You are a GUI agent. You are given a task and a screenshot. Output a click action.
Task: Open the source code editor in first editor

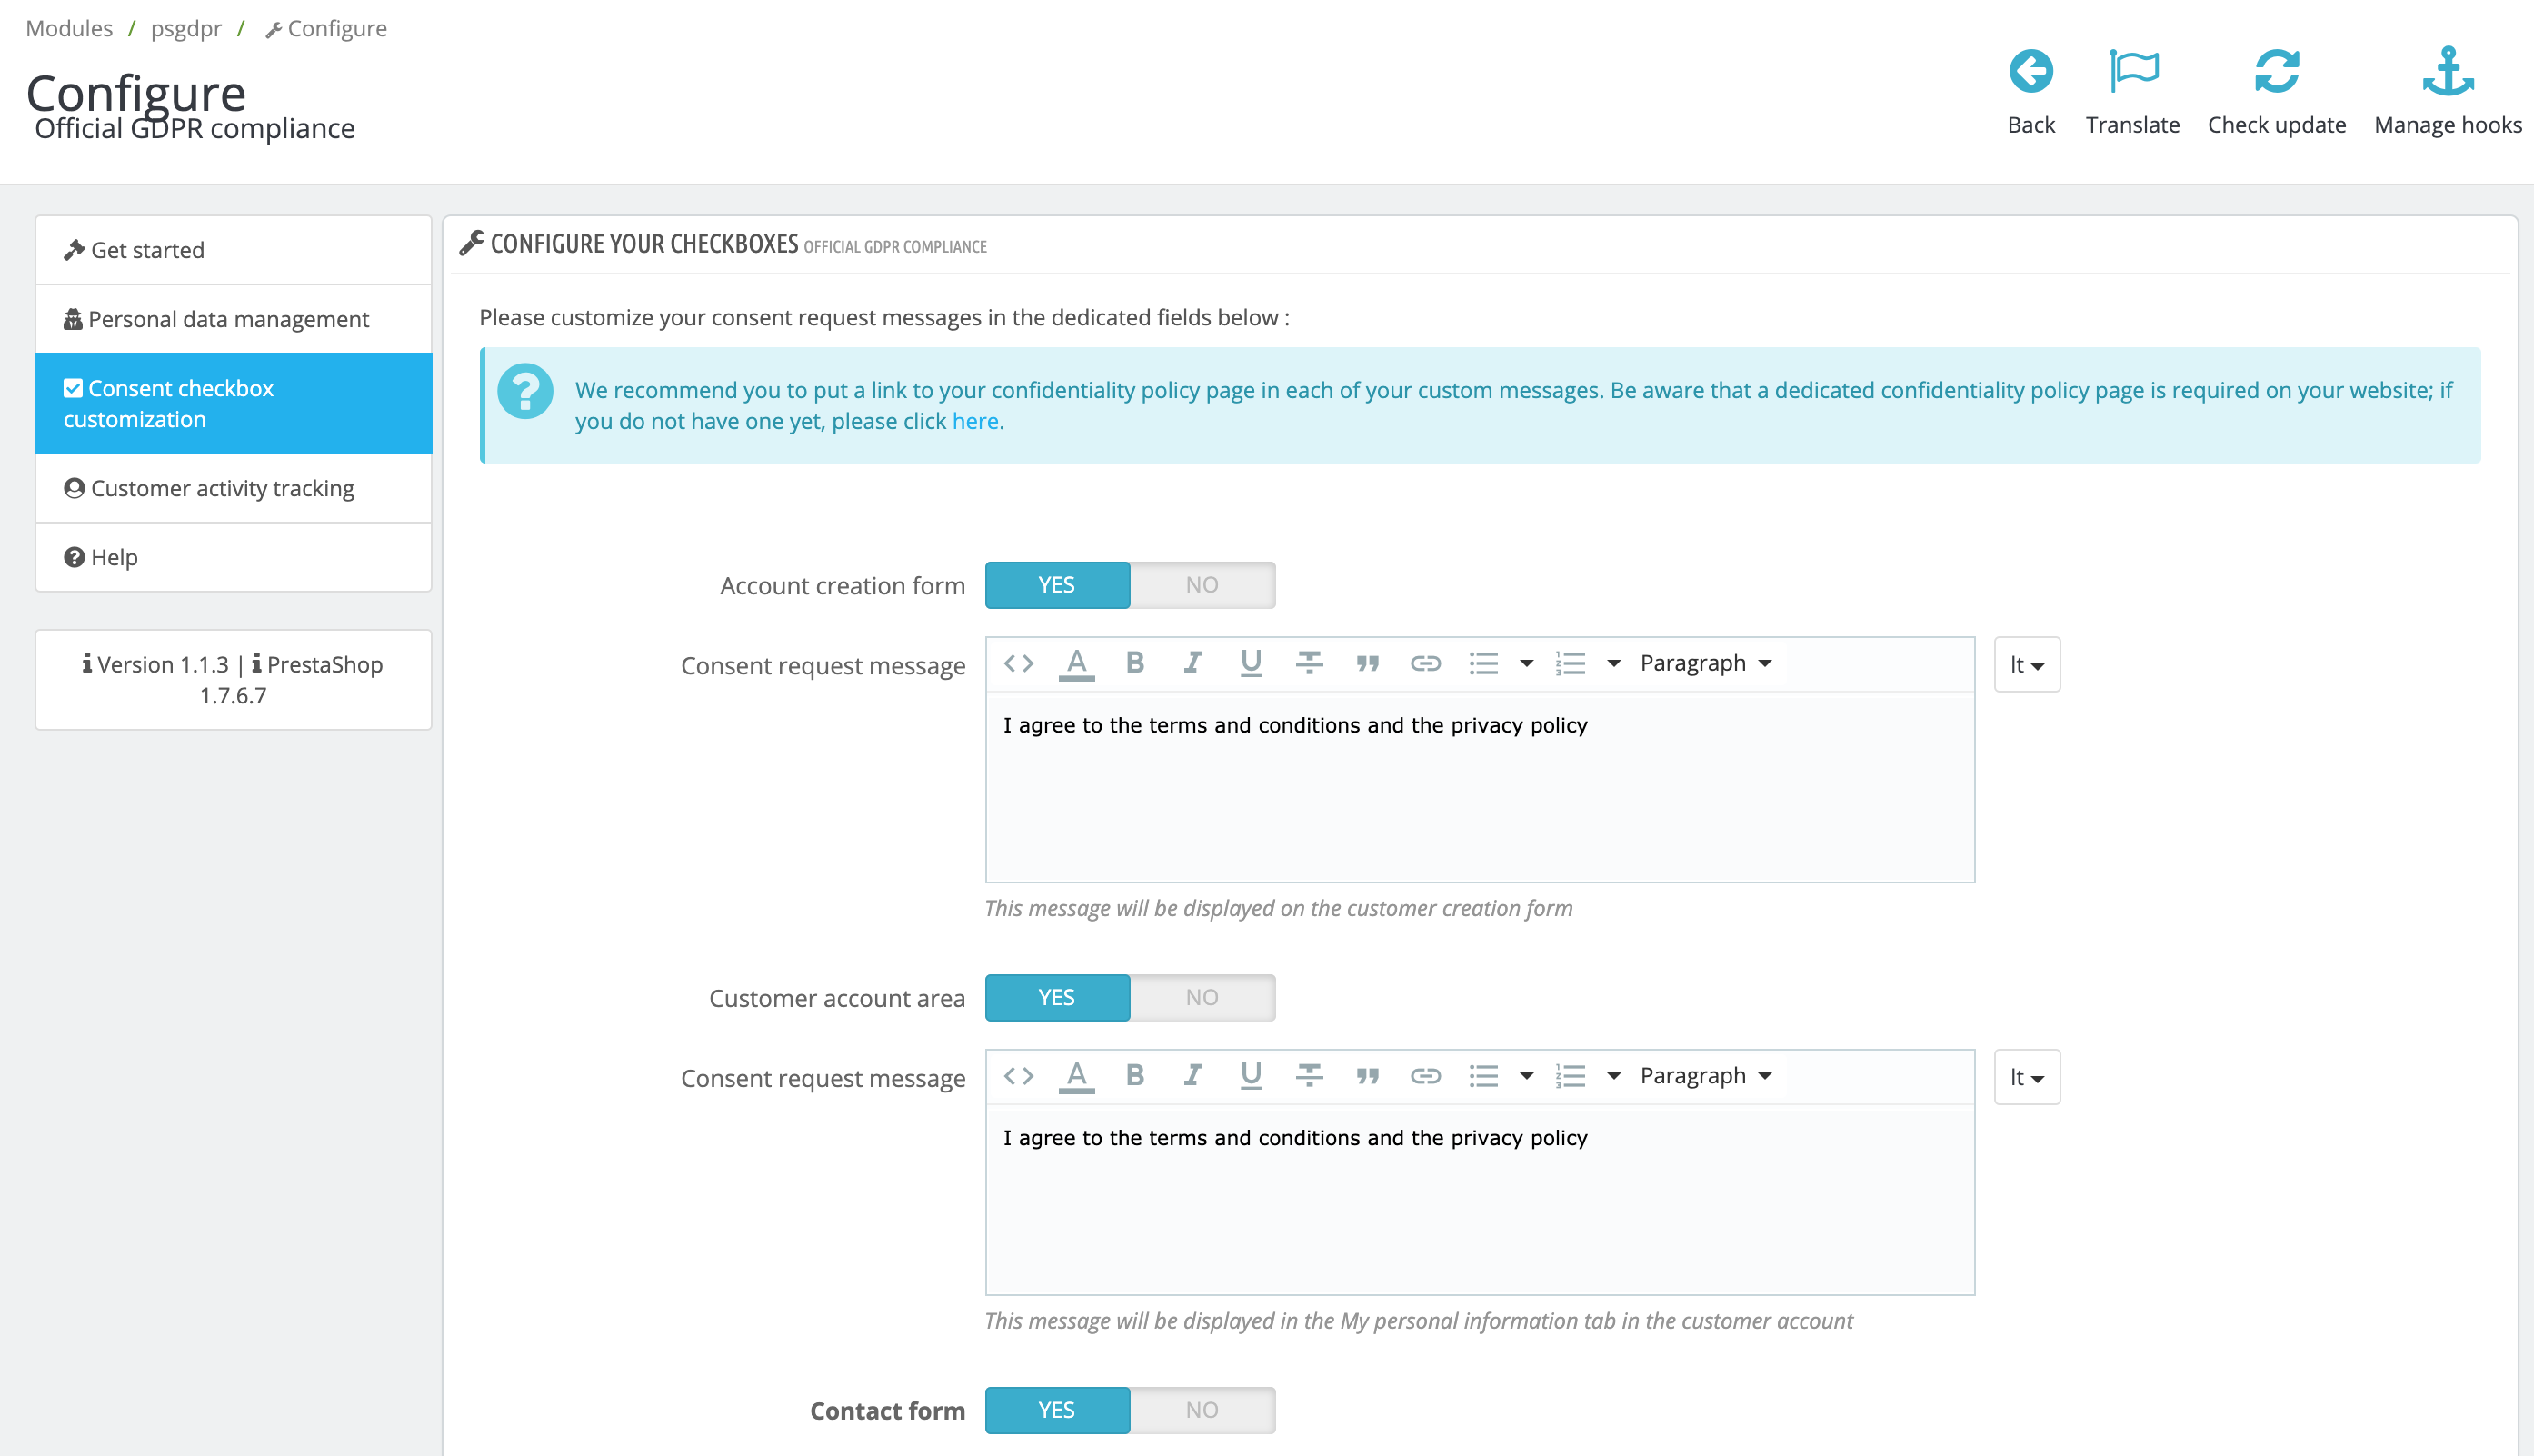(x=1018, y=662)
